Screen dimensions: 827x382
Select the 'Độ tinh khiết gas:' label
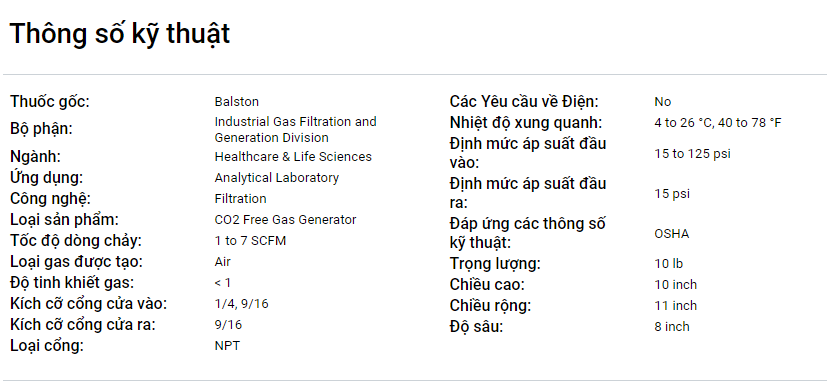point(72,283)
